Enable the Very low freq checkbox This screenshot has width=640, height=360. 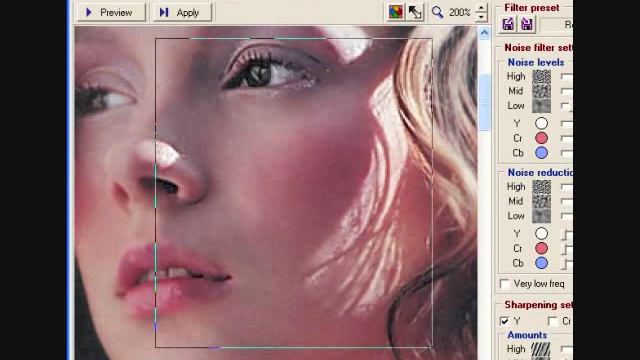(x=505, y=284)
